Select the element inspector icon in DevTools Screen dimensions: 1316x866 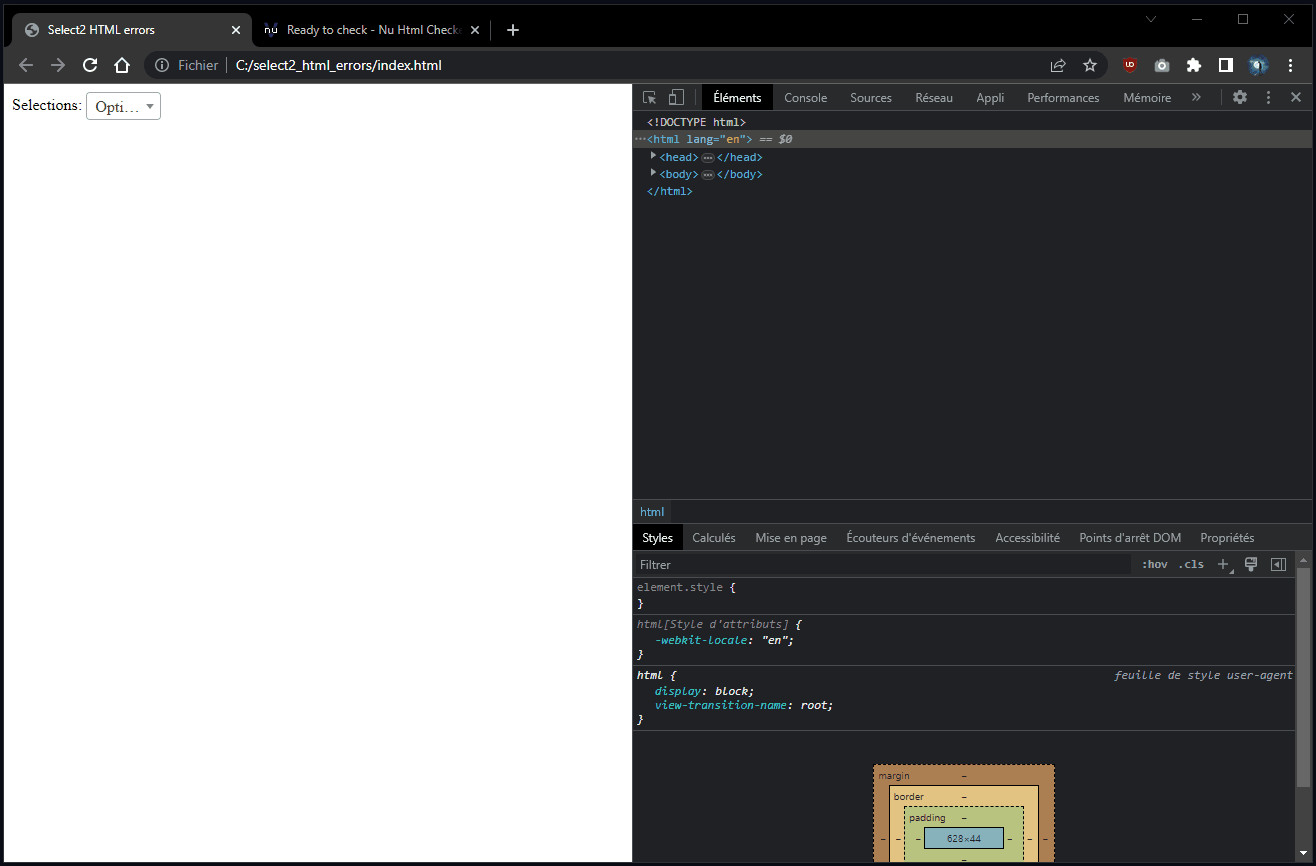648,97
